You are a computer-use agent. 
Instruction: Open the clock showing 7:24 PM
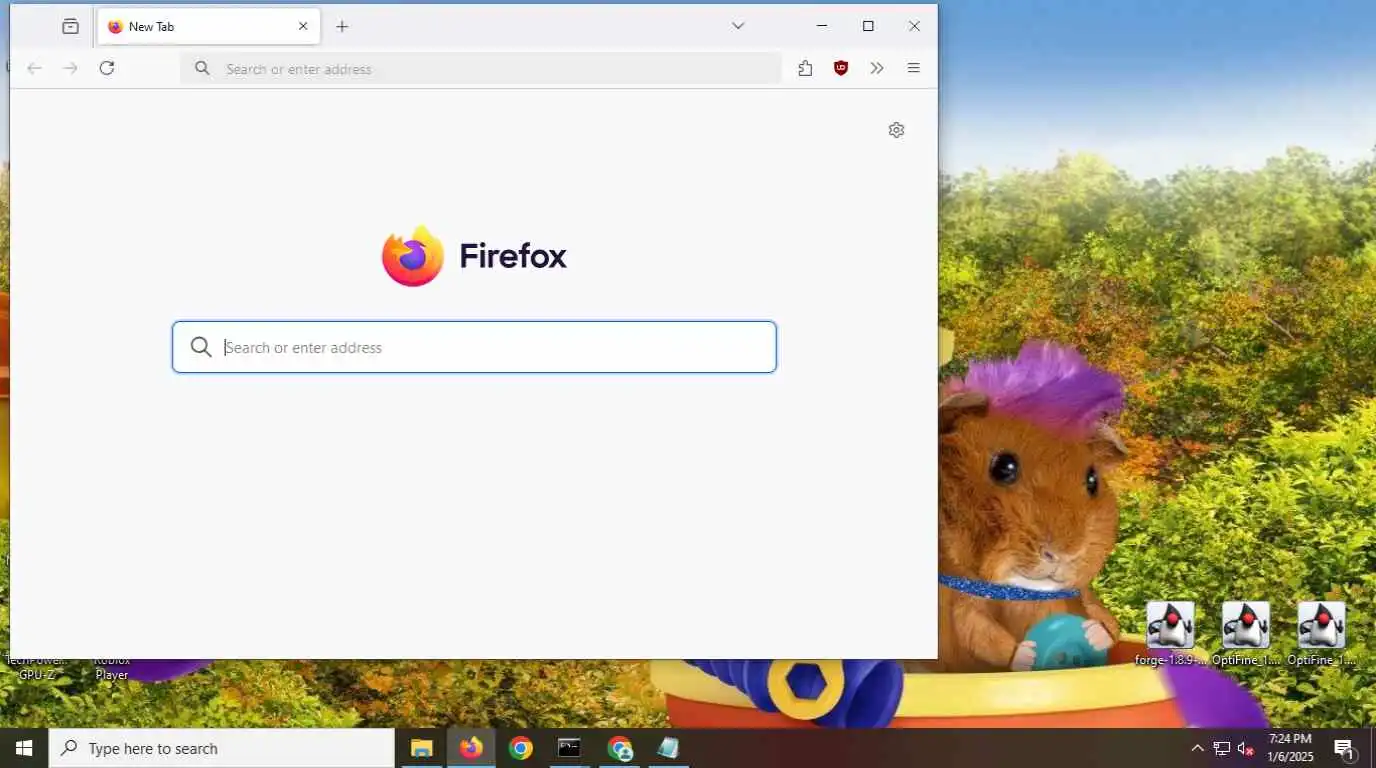(x=1290, y=748)
